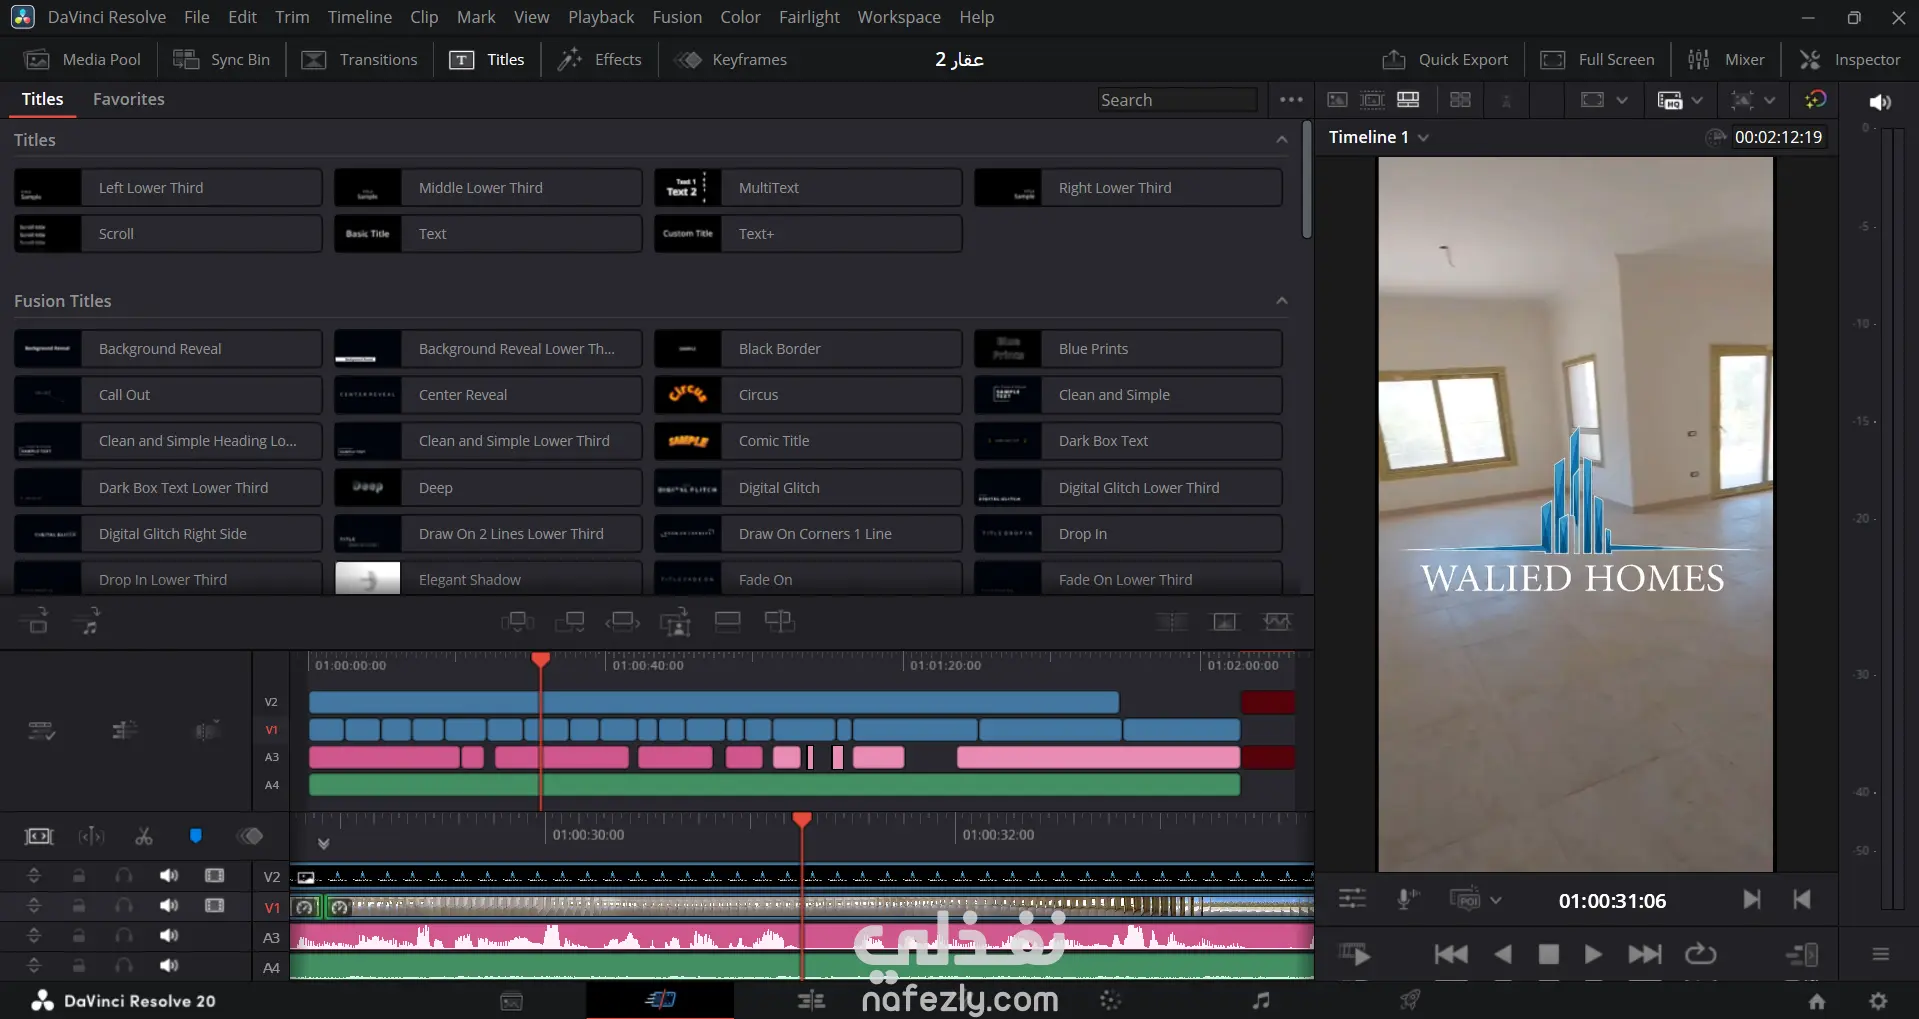This screenshot has width=1919, height=1019.
Task: Add a marker with the blue marker icon
Action: (x=196, y=836)
